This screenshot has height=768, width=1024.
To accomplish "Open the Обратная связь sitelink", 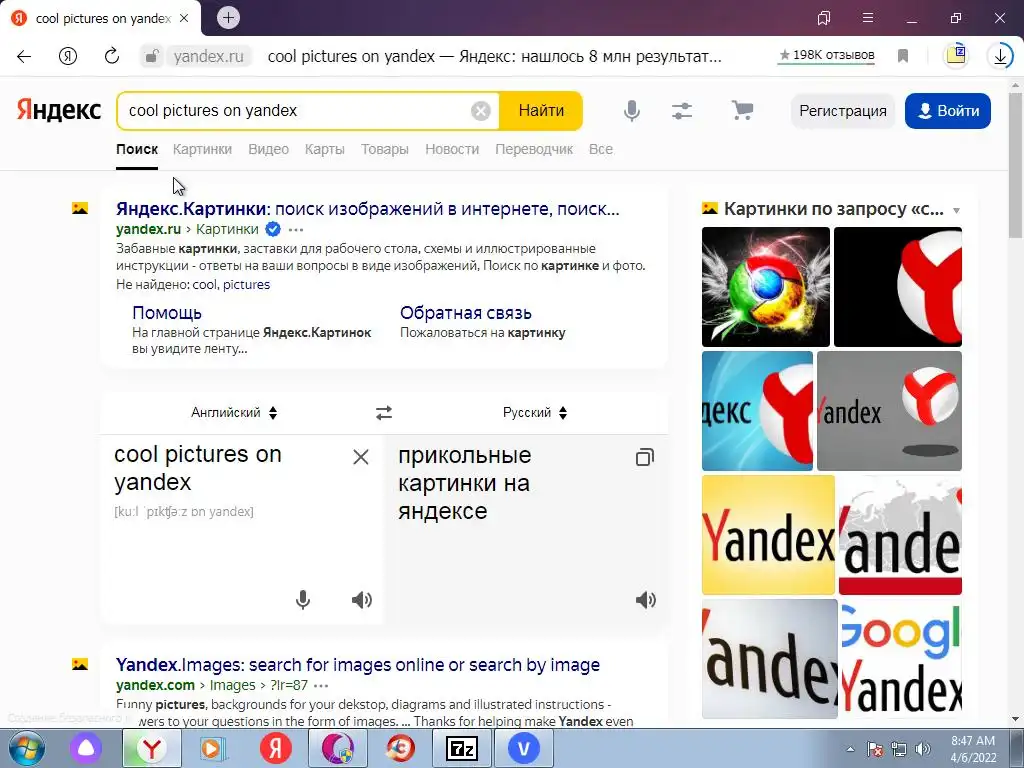I will pyautogui.click(x=466, y=313).
